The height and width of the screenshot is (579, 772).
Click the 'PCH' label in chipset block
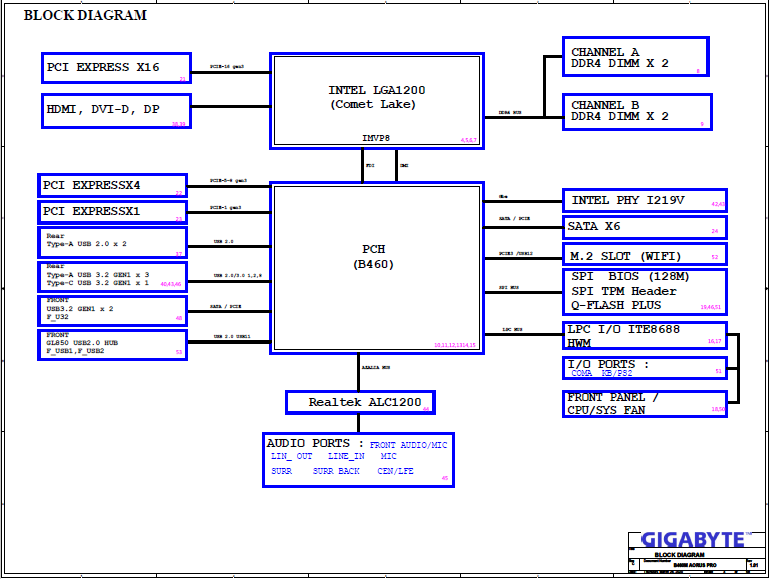click(374, 249)
